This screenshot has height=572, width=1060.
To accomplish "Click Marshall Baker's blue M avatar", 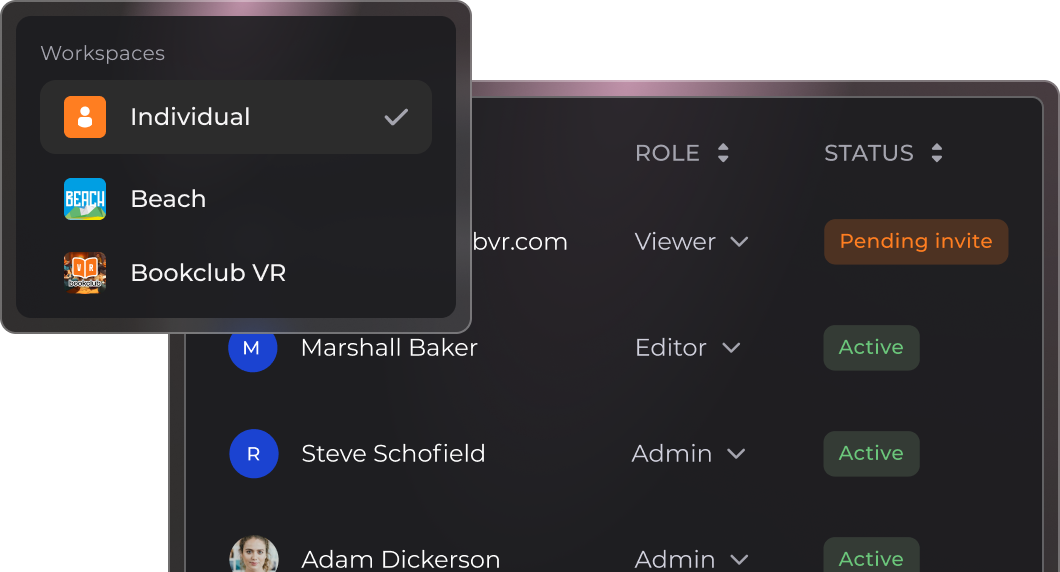I will point(252,348).
